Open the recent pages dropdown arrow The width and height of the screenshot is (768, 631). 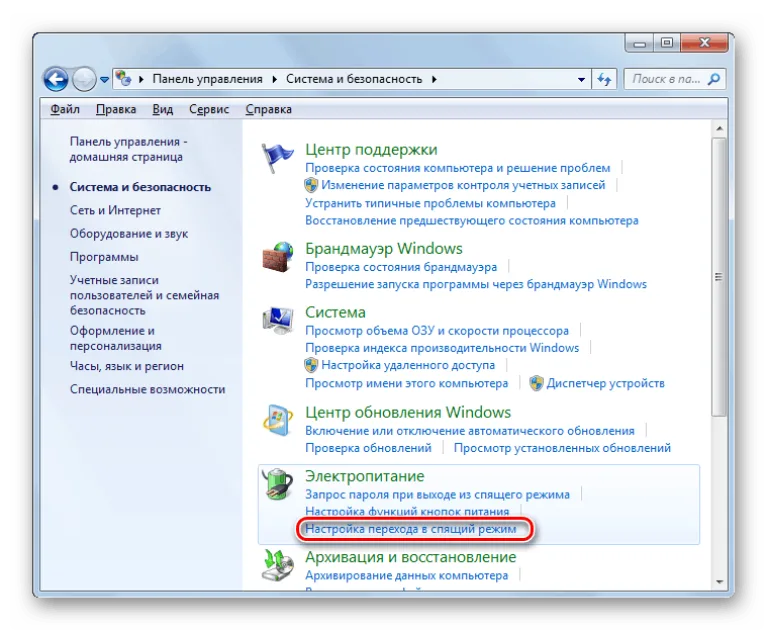coord(104,79)
